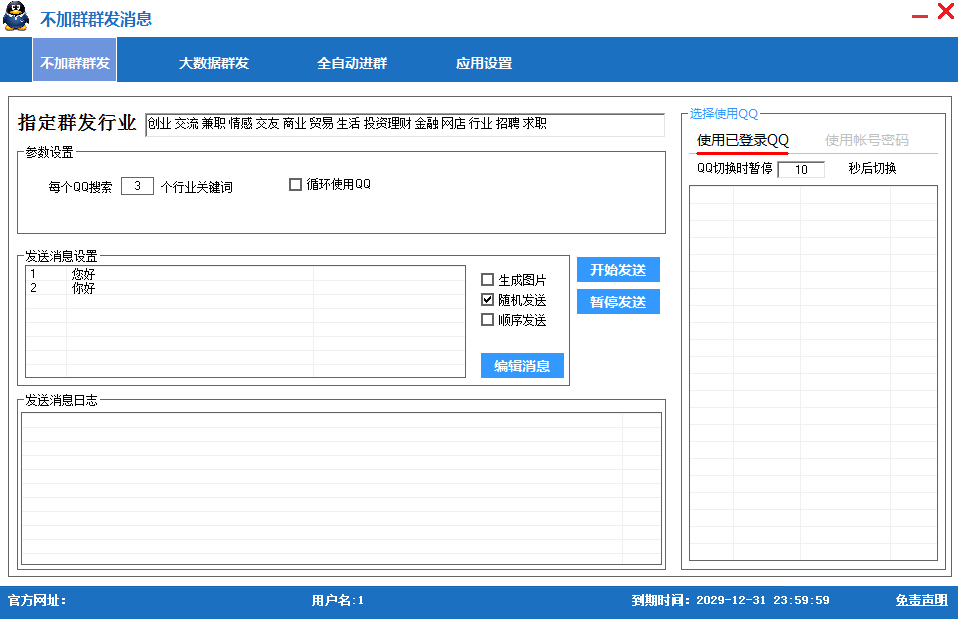
Task: Check the 顺序发送 option
Action: 488,320
